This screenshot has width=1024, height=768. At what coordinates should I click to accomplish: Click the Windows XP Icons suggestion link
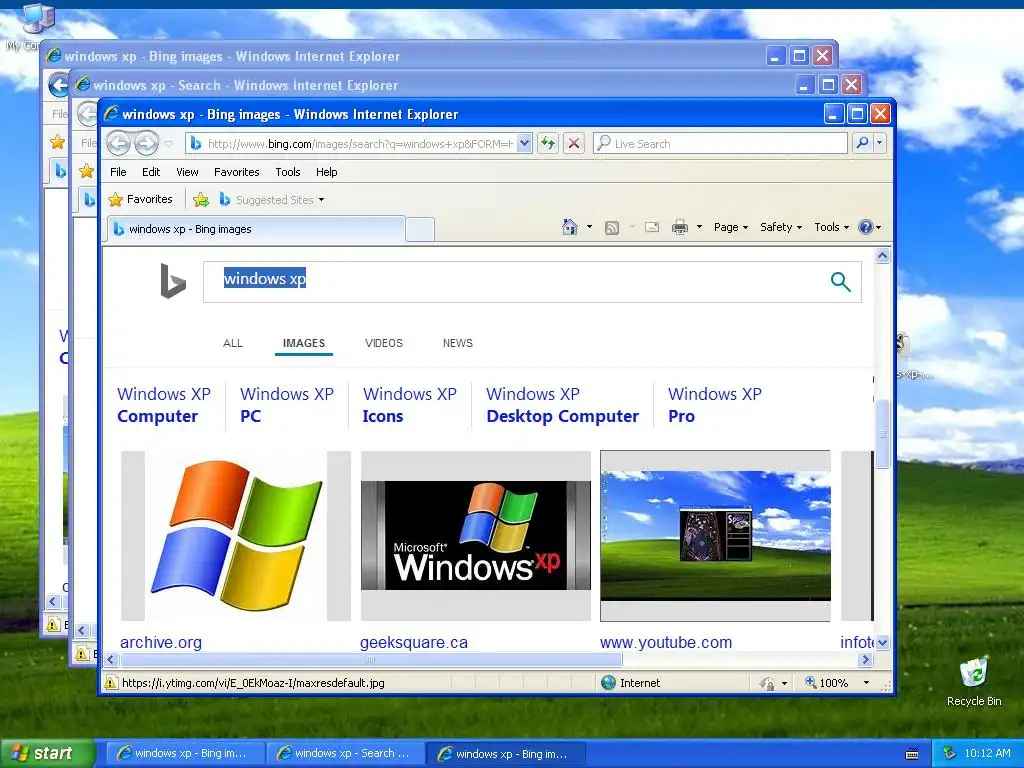409,405
